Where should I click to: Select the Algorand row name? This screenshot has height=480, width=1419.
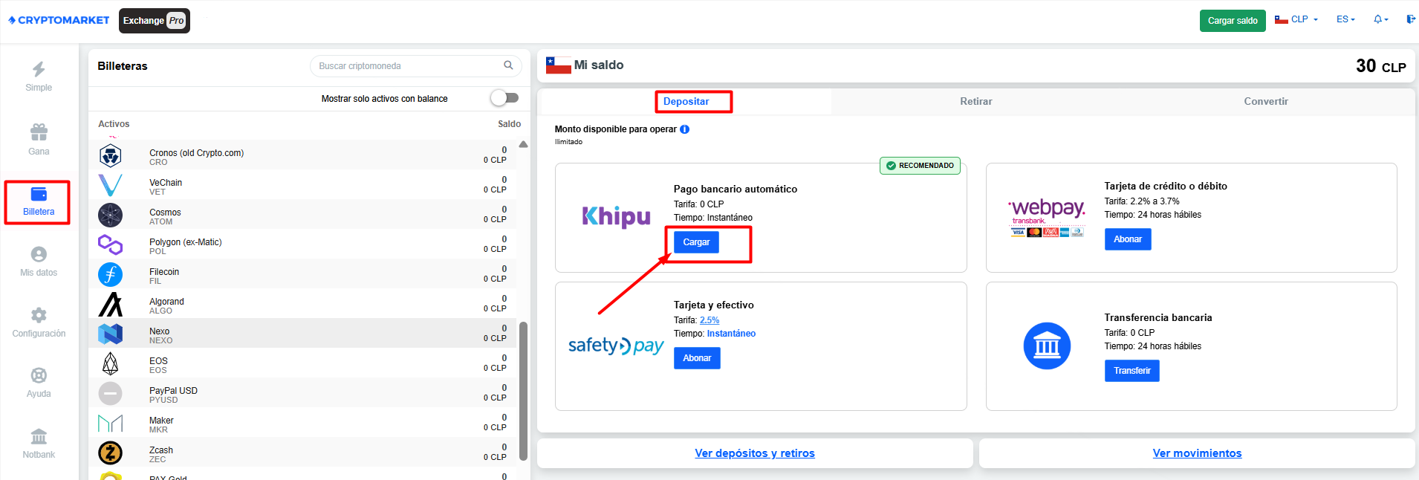click(166, 301)
